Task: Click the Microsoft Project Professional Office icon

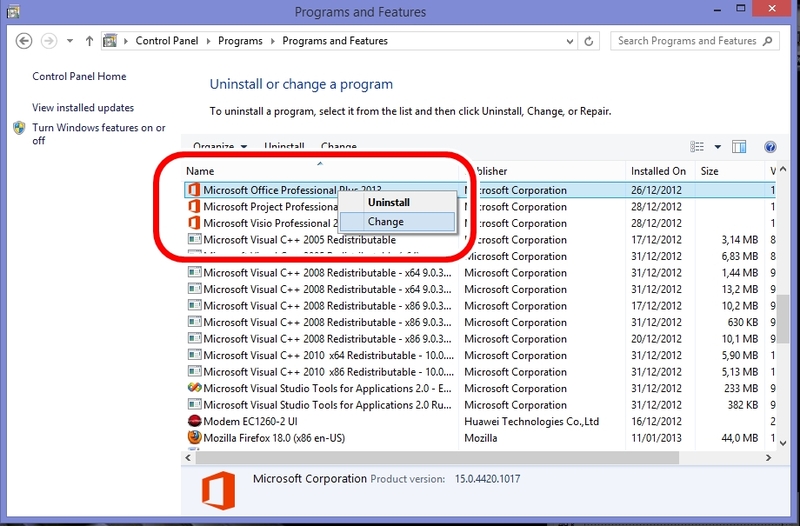Action: coord(194,206)
